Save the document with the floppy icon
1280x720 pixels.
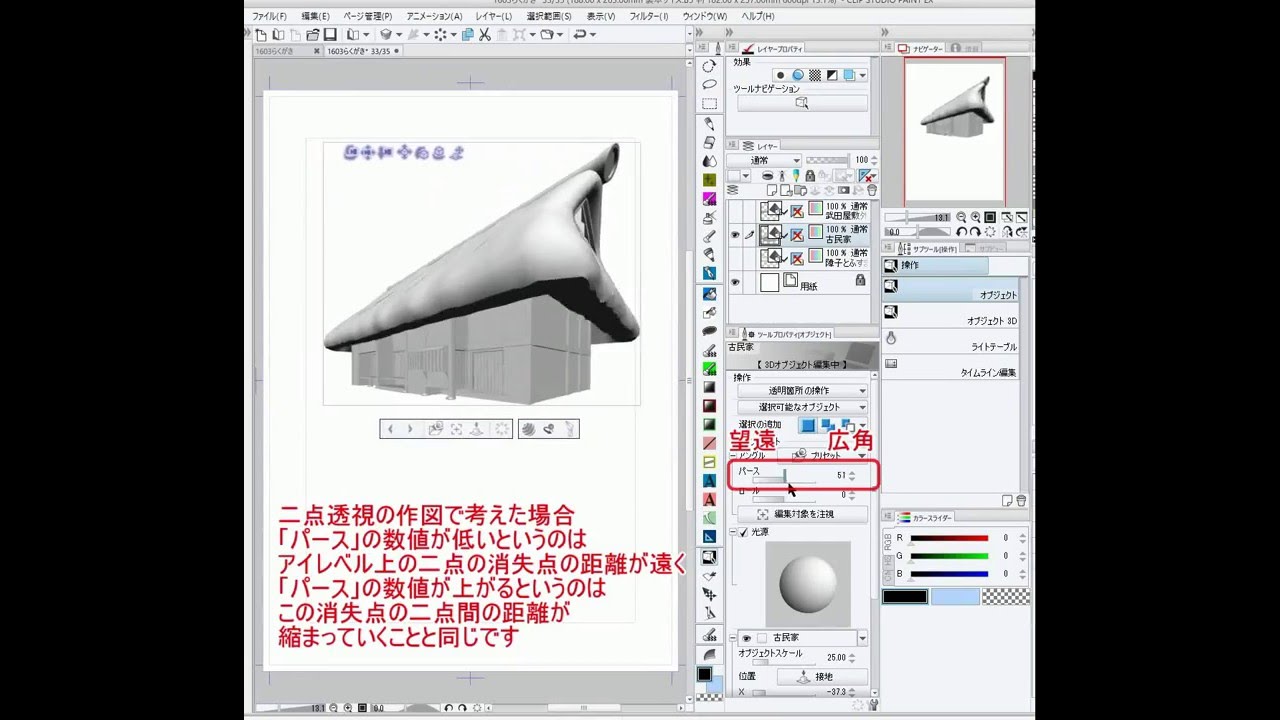pyautogui.click(x=330, y=35)
